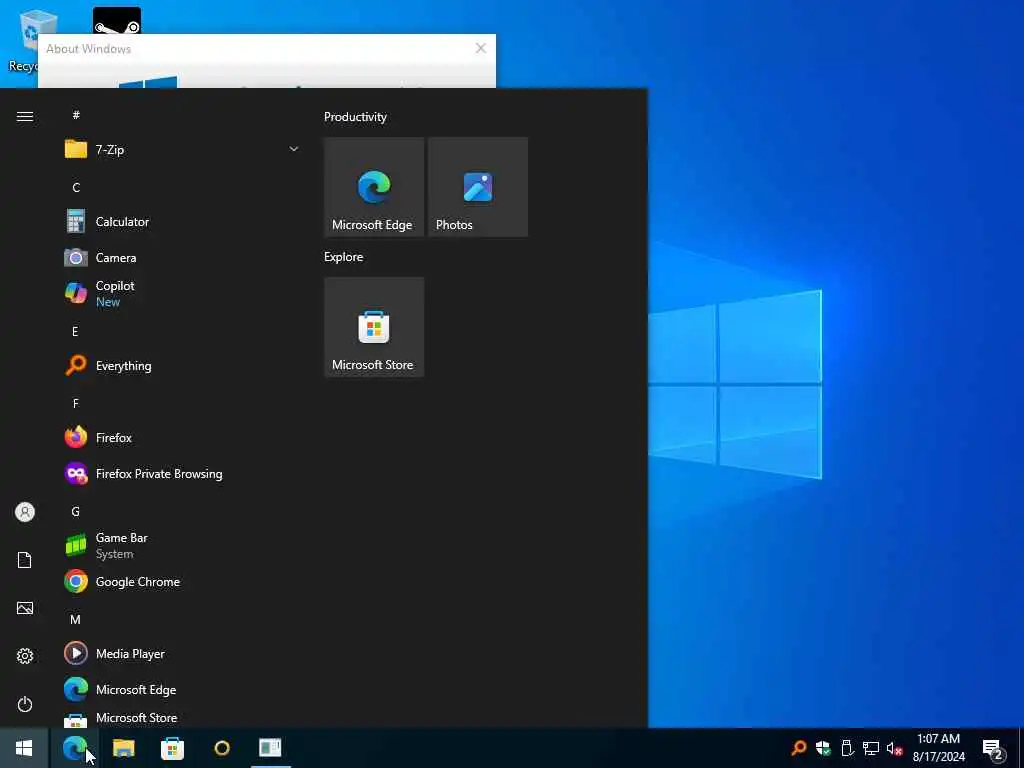Open the Everything search app
The image size is (1024, 768).
click(x=182, y=366)
